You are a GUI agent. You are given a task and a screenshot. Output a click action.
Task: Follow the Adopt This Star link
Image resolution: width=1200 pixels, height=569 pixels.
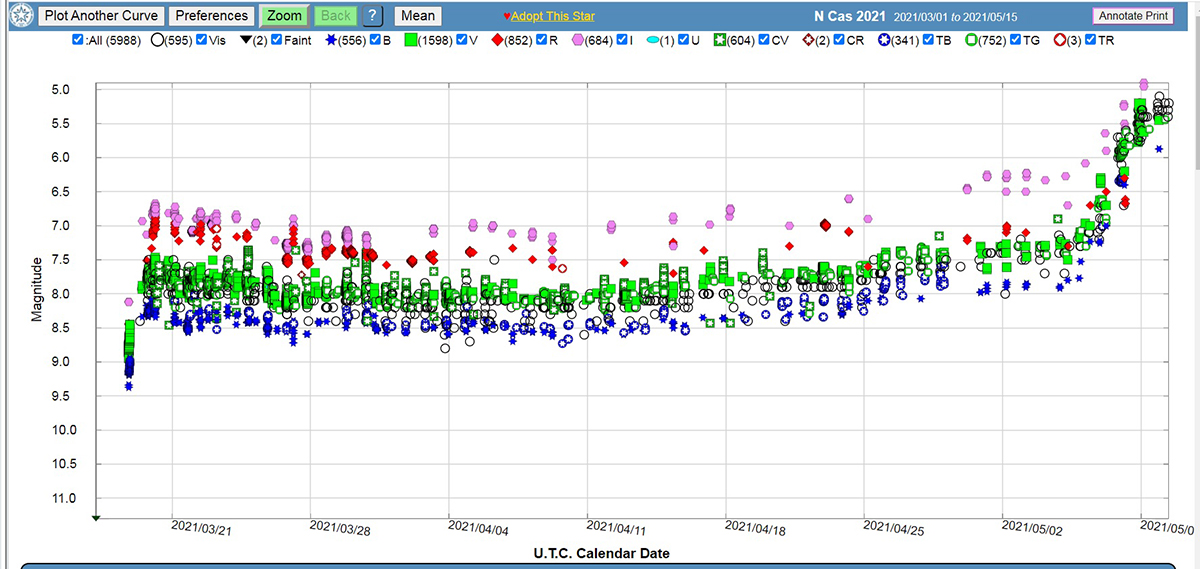553,17
